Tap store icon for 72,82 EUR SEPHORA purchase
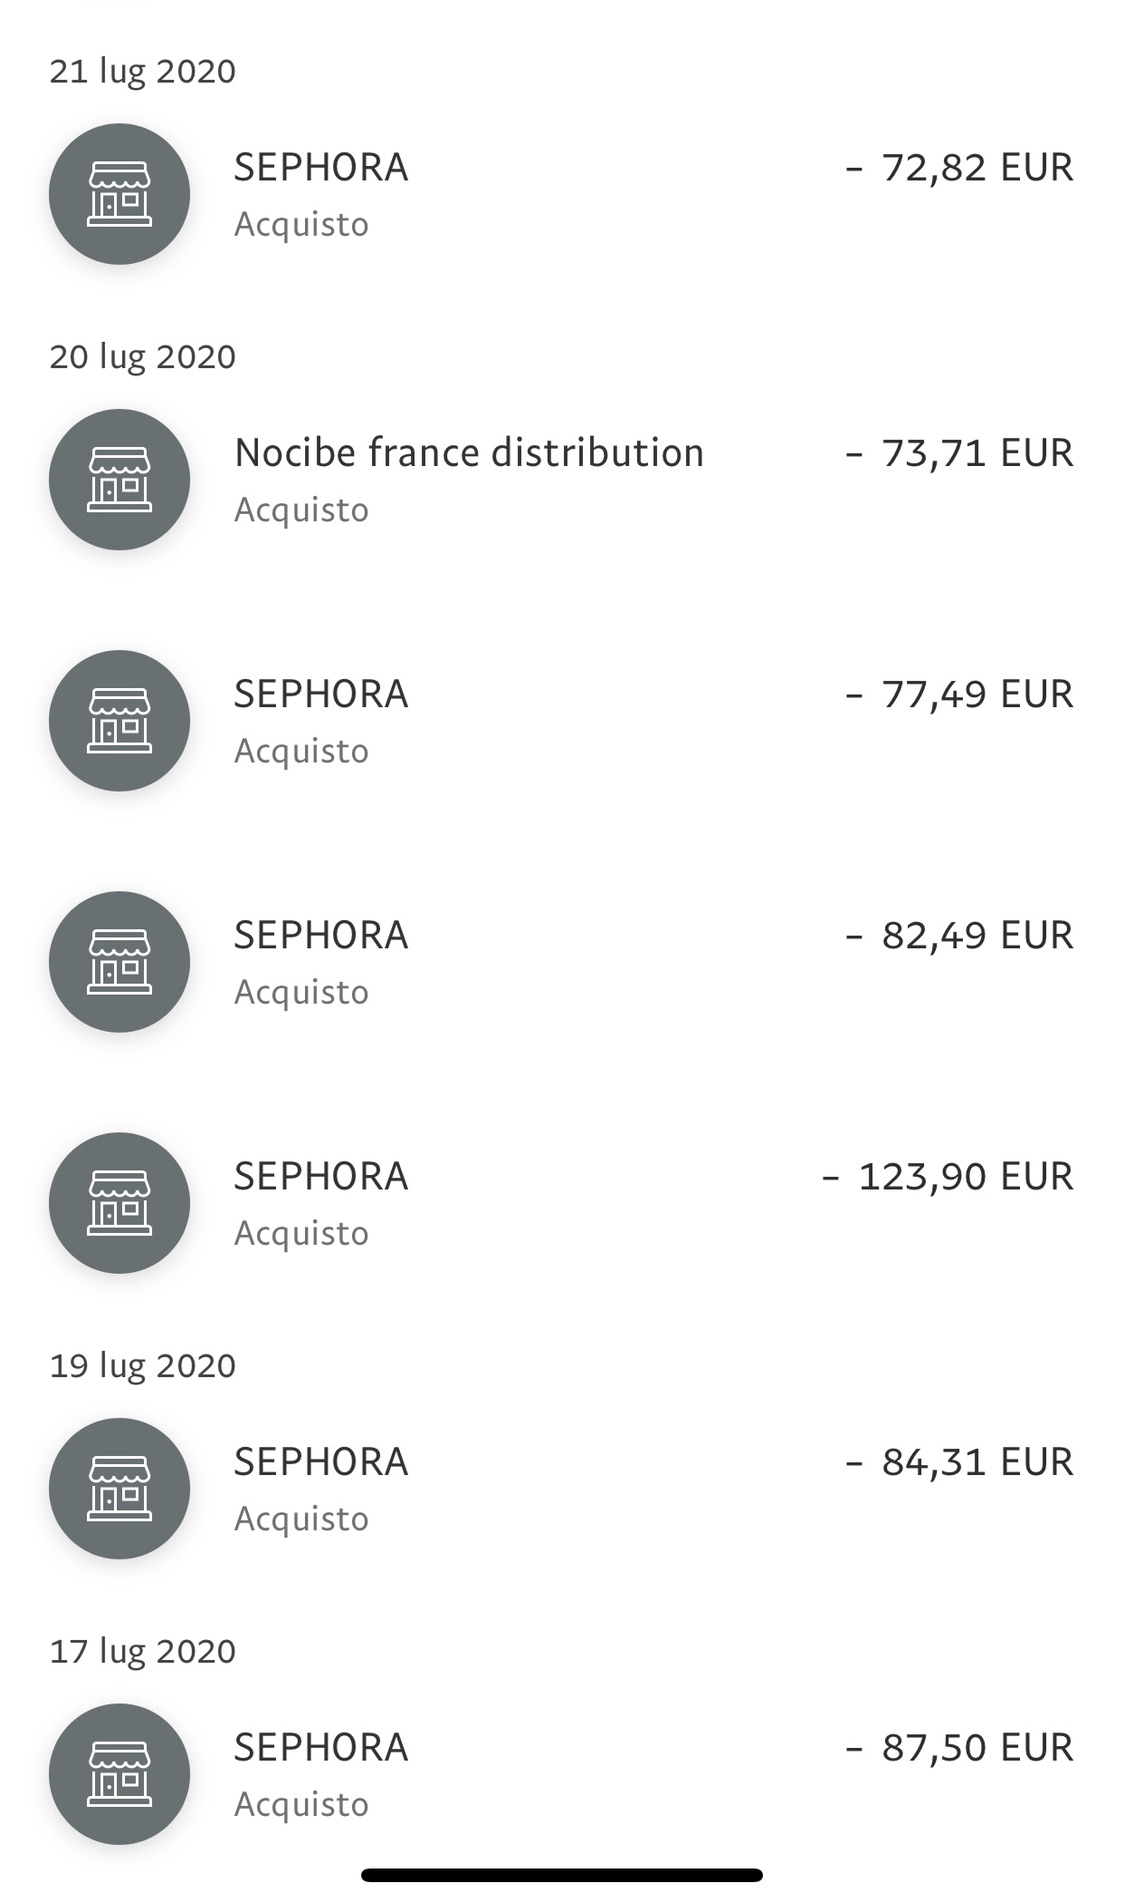The image size is (1124, 1902). pyautogui.click(x=119, y=194)
